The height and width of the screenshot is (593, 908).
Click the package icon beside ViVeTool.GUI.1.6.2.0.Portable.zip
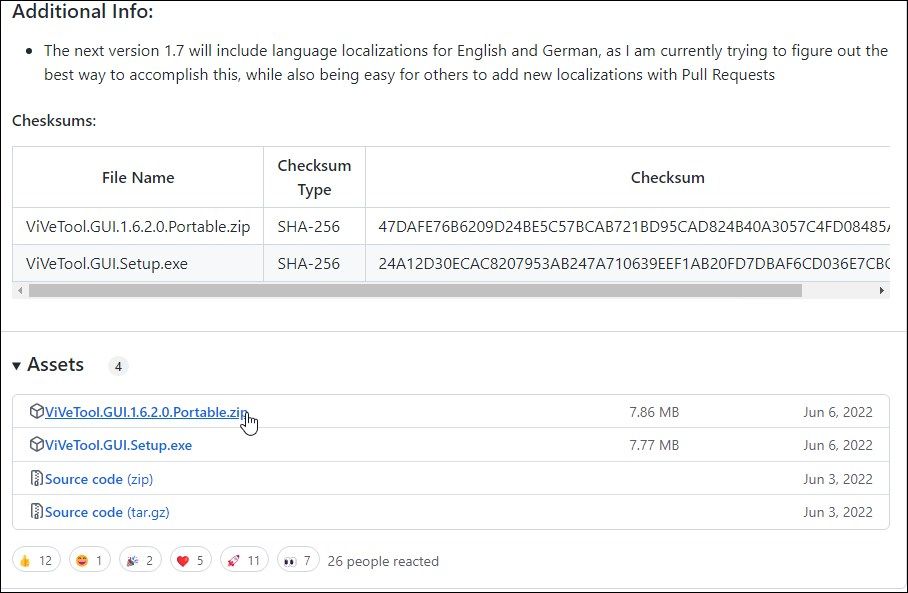[38, 411]
